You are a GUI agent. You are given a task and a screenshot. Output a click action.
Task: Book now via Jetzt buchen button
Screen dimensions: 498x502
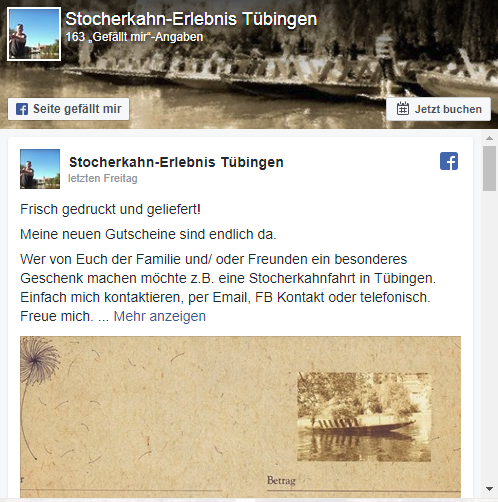click(x=438, y=109)
